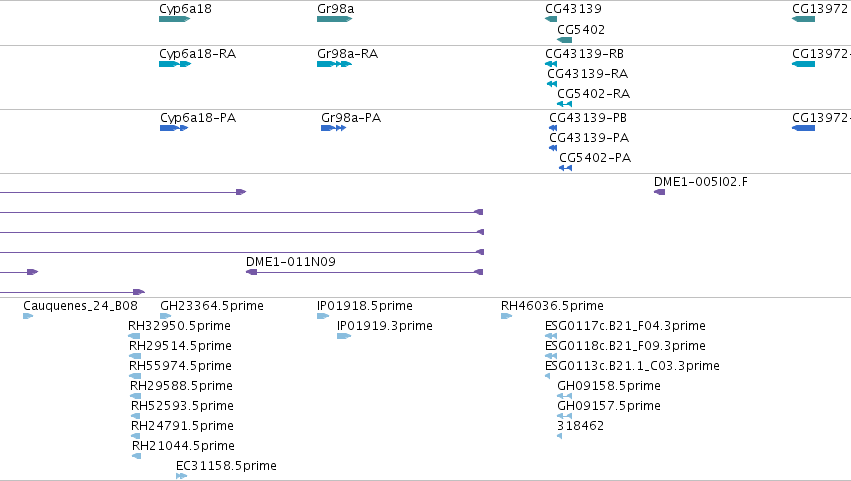This screenshot has height=481, width=851.
Task: Click the CG43139-RB transcript arrow
Action: (x=551, y=64)
